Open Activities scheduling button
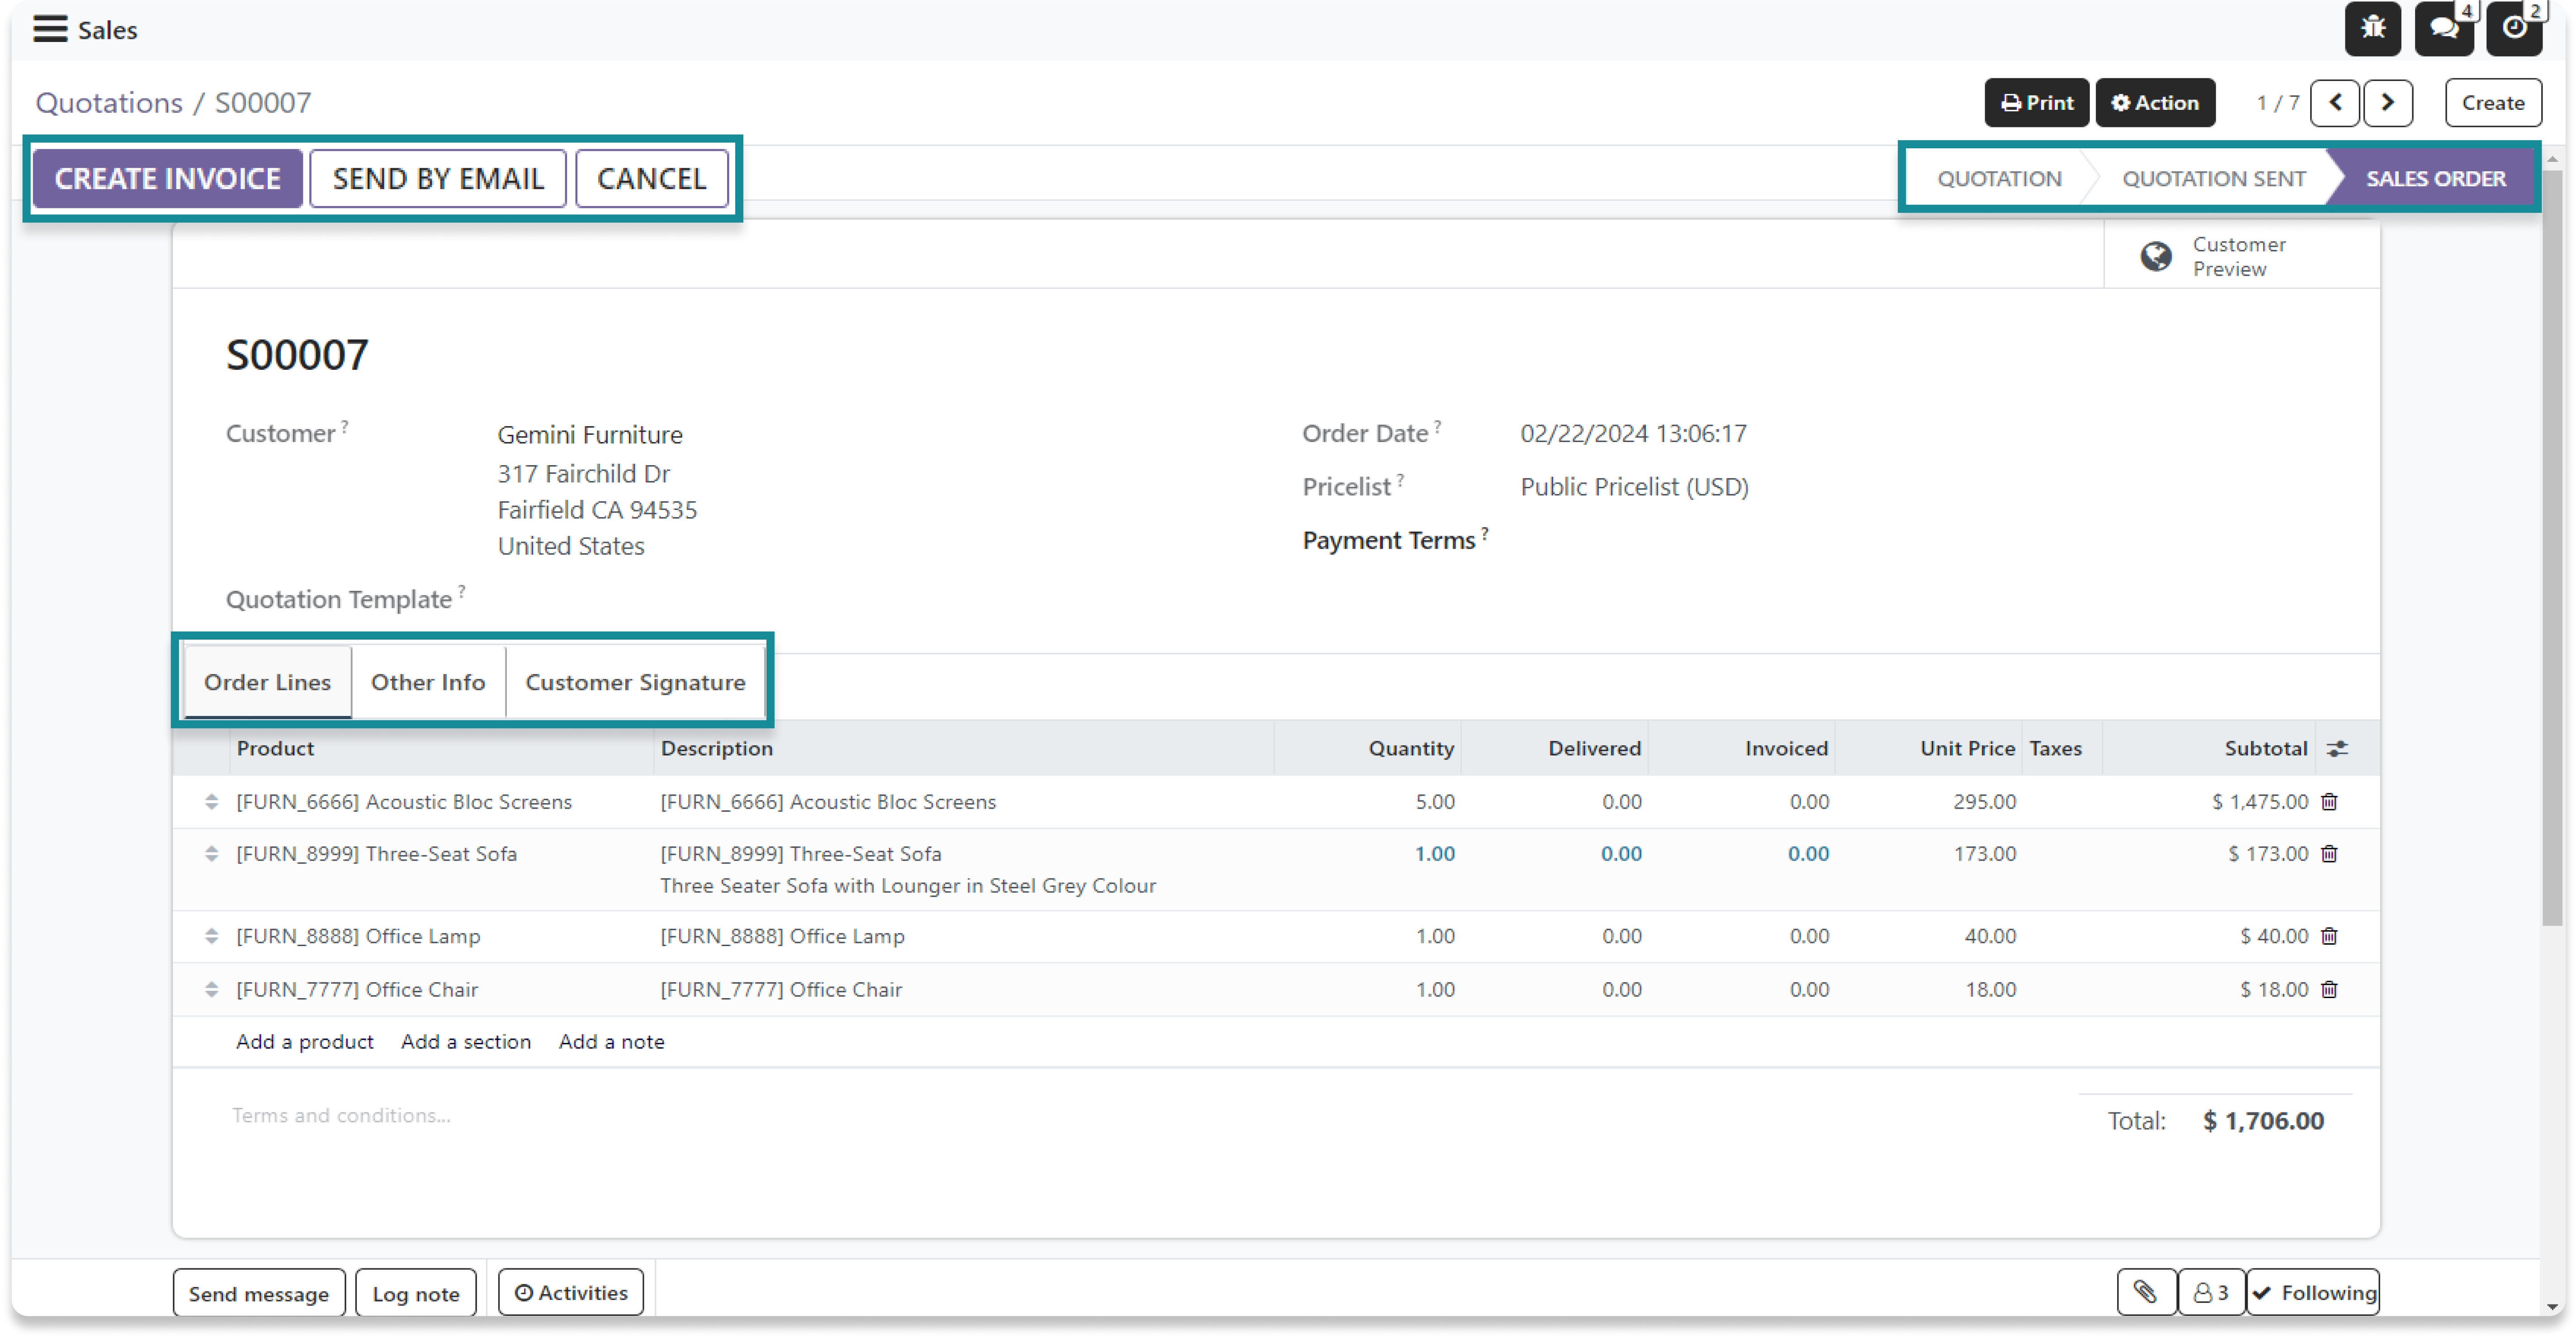Image resolution: width=2576 pixels, height=1338 pixels. (x=570, y=1292)
